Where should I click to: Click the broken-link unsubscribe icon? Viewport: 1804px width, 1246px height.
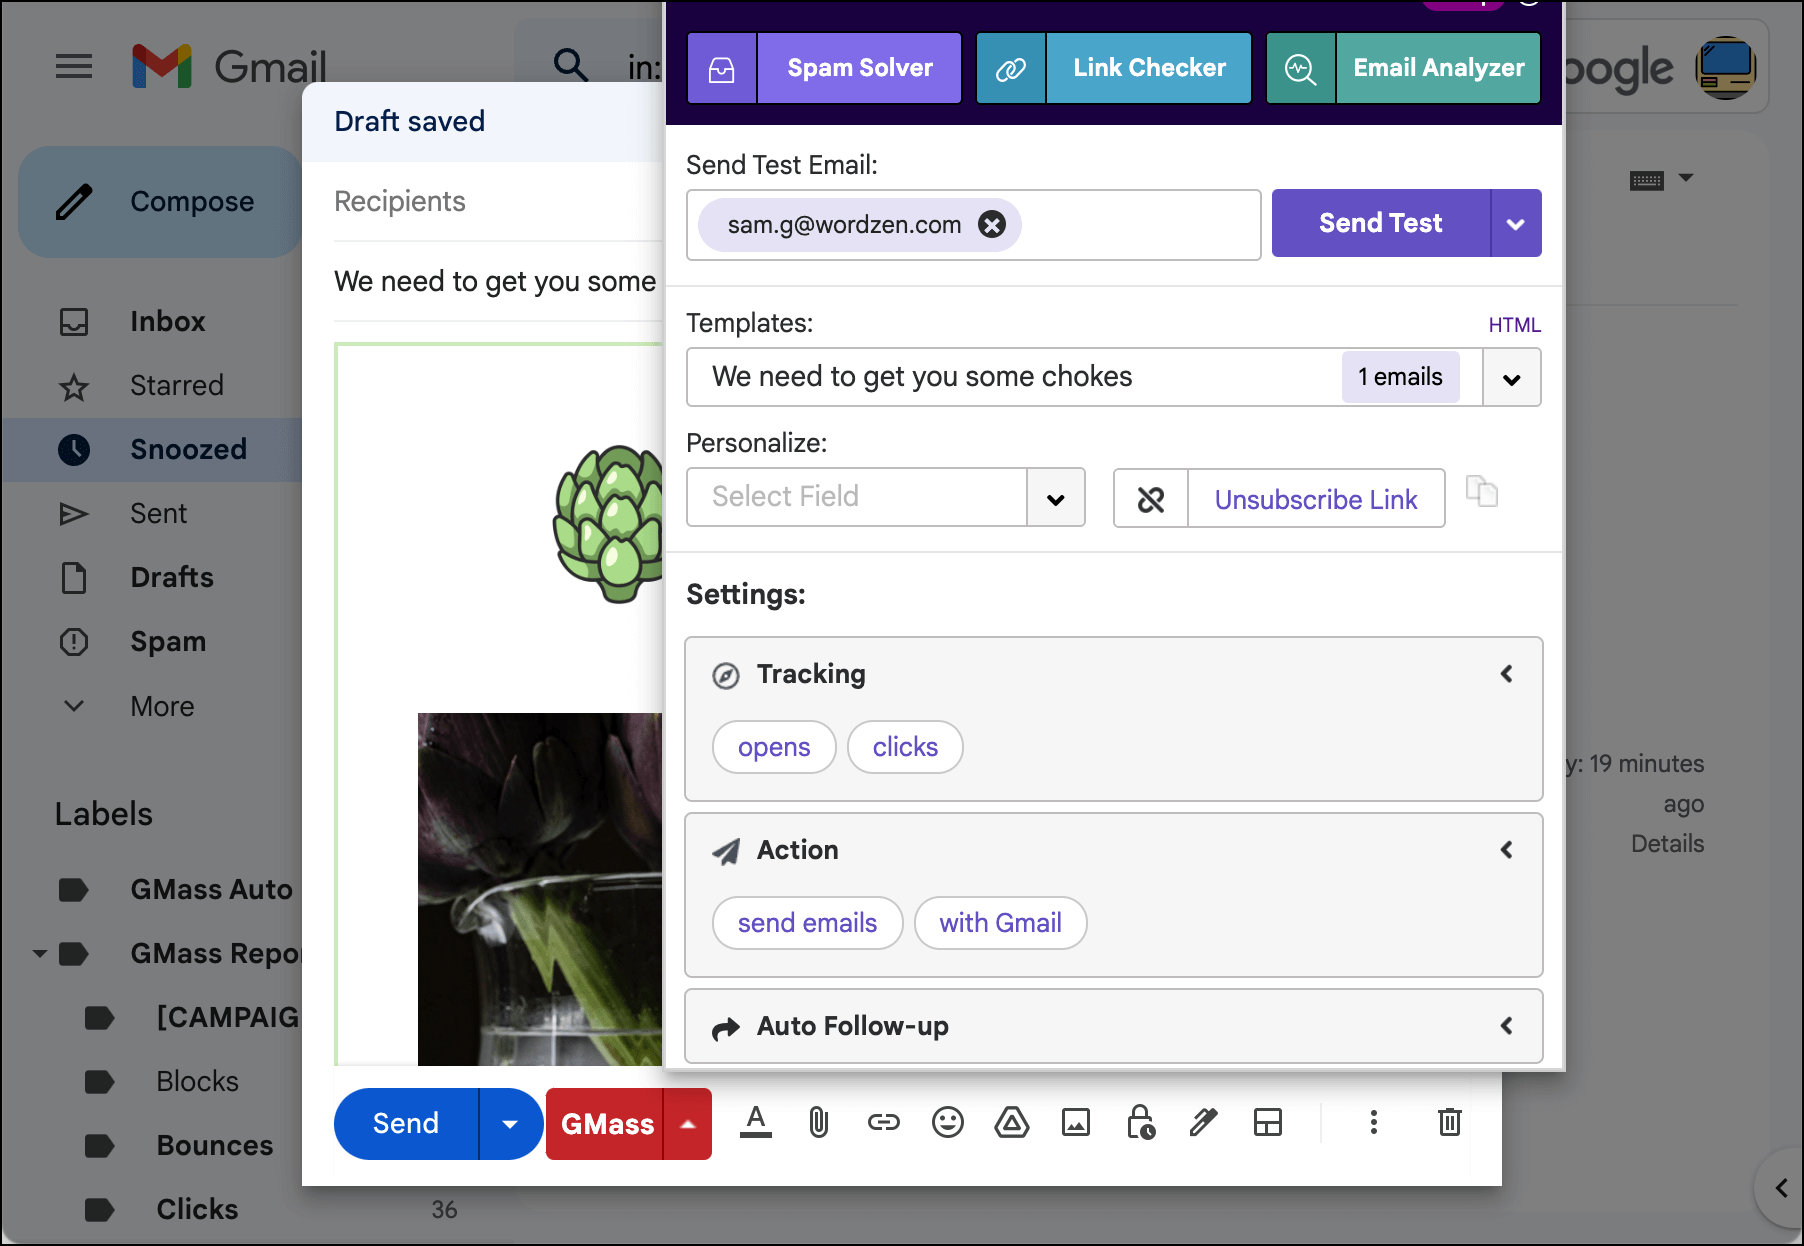tap(1151, 499)
